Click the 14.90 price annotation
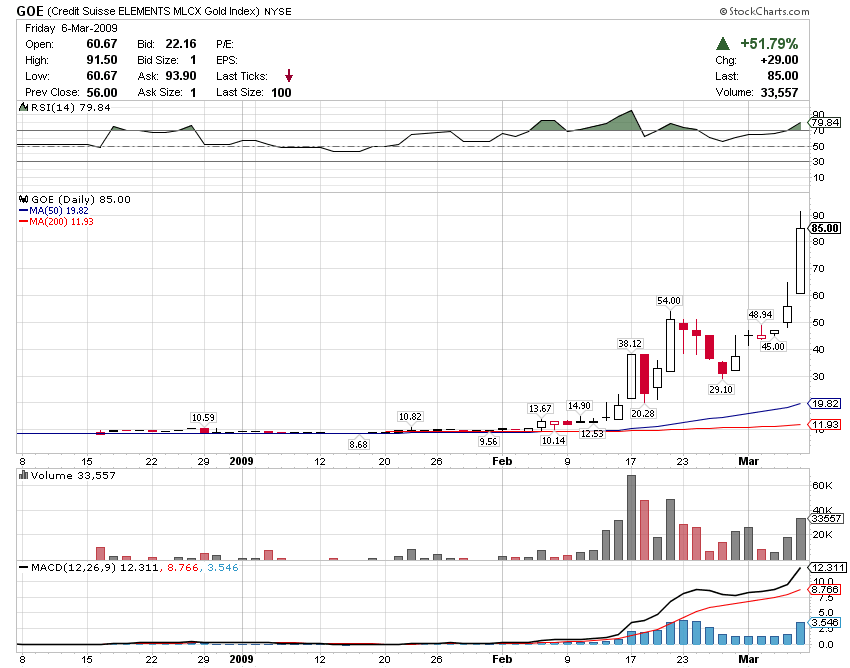The image size is (850, 668). [x=579, y=406]
